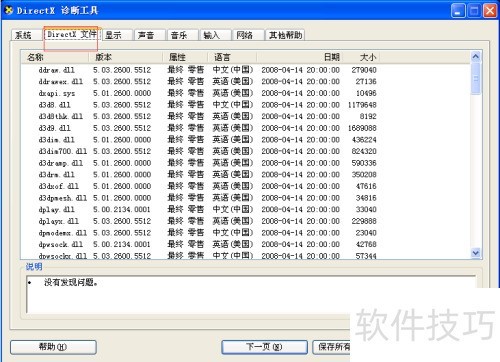Select the DirectX 文件 tab
Image resolution: width=500 pixels, height=362 pixels.
pos(71,34)
